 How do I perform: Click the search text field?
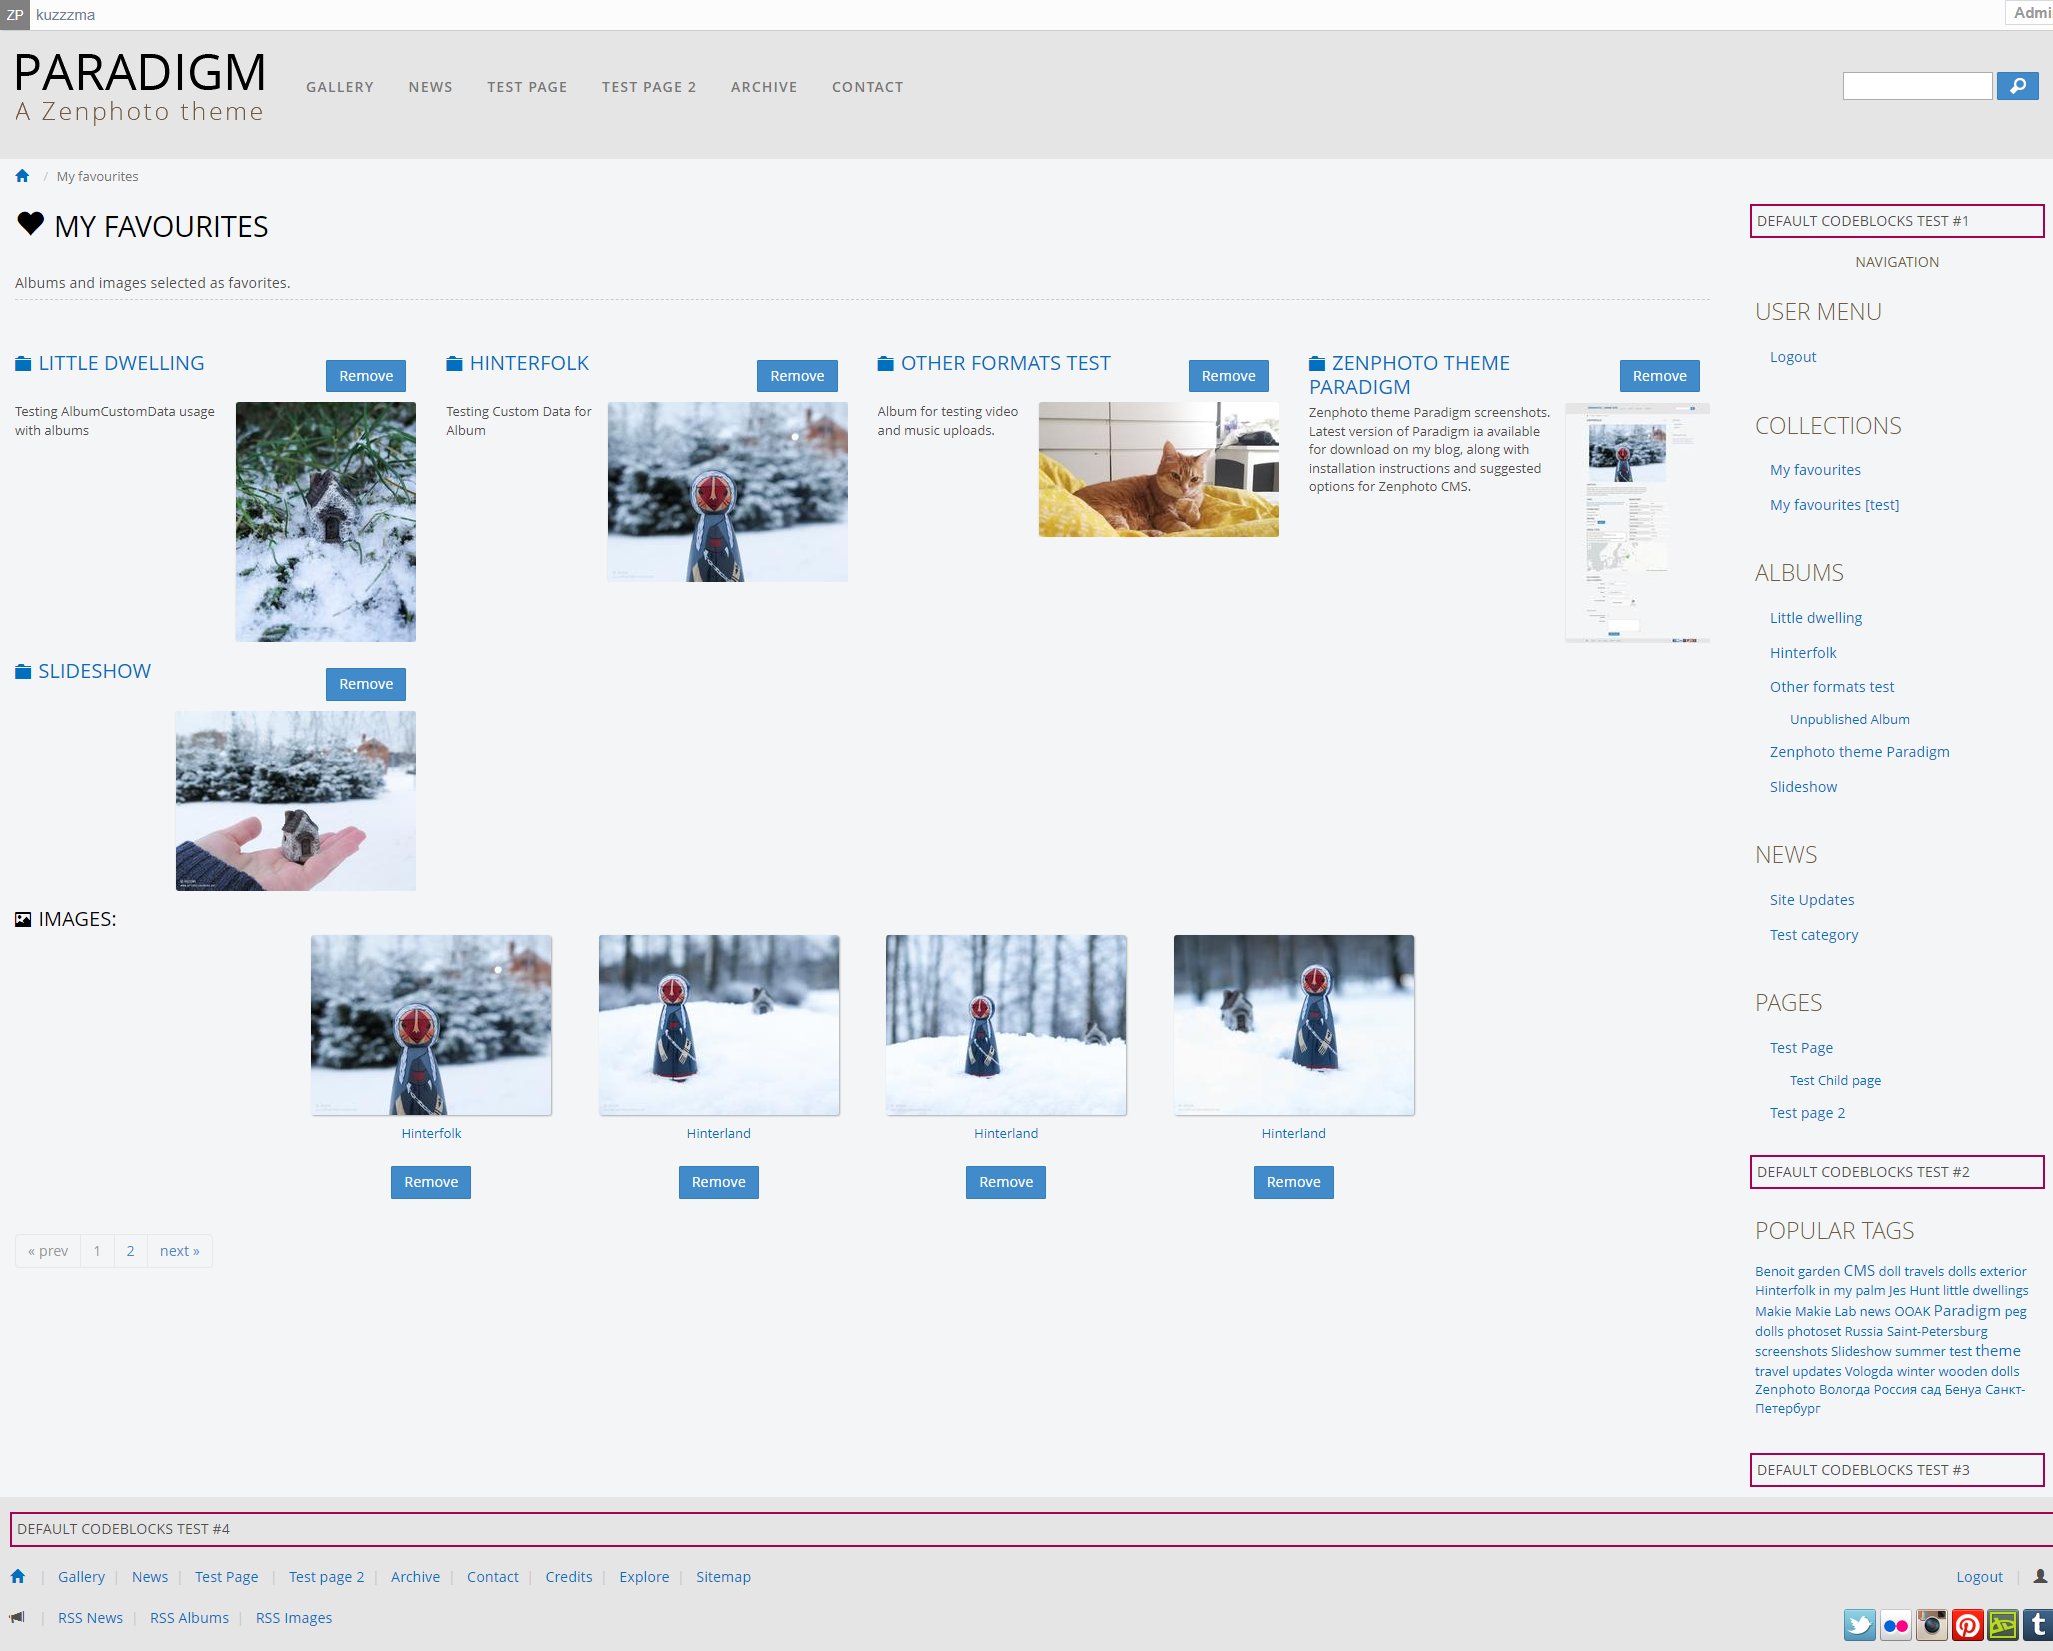point(1916,86)
